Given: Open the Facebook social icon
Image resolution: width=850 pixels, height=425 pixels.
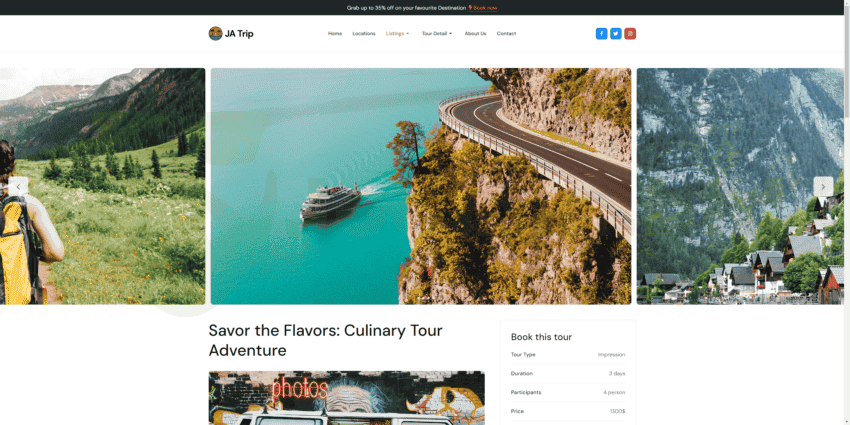Looking at the screenshot, I should 601,34.
